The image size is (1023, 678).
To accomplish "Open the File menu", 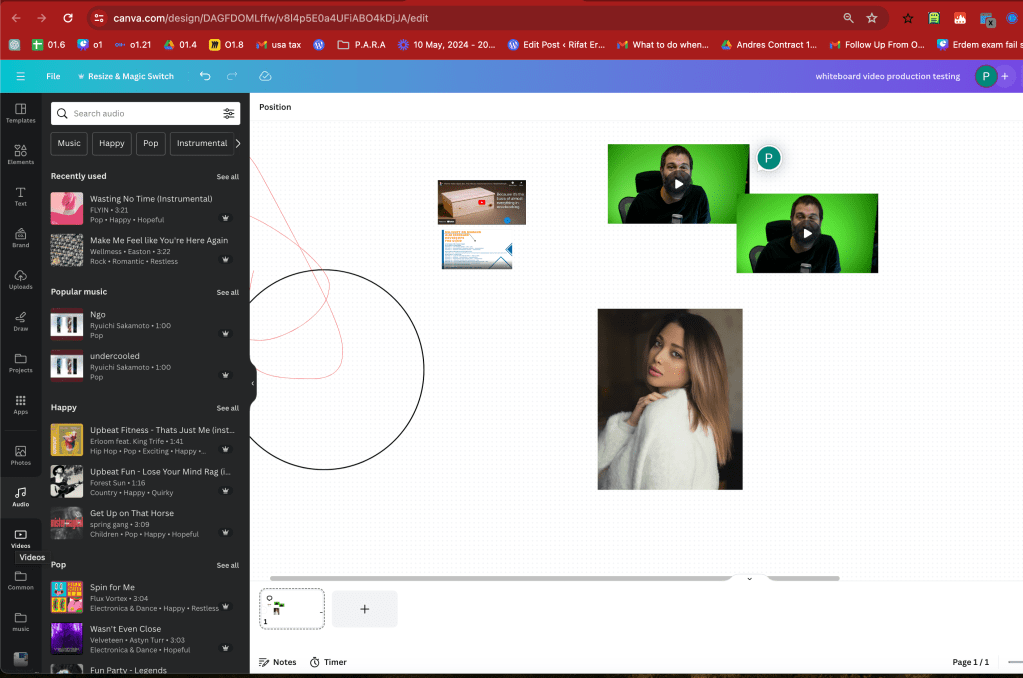I will (53, 76).
